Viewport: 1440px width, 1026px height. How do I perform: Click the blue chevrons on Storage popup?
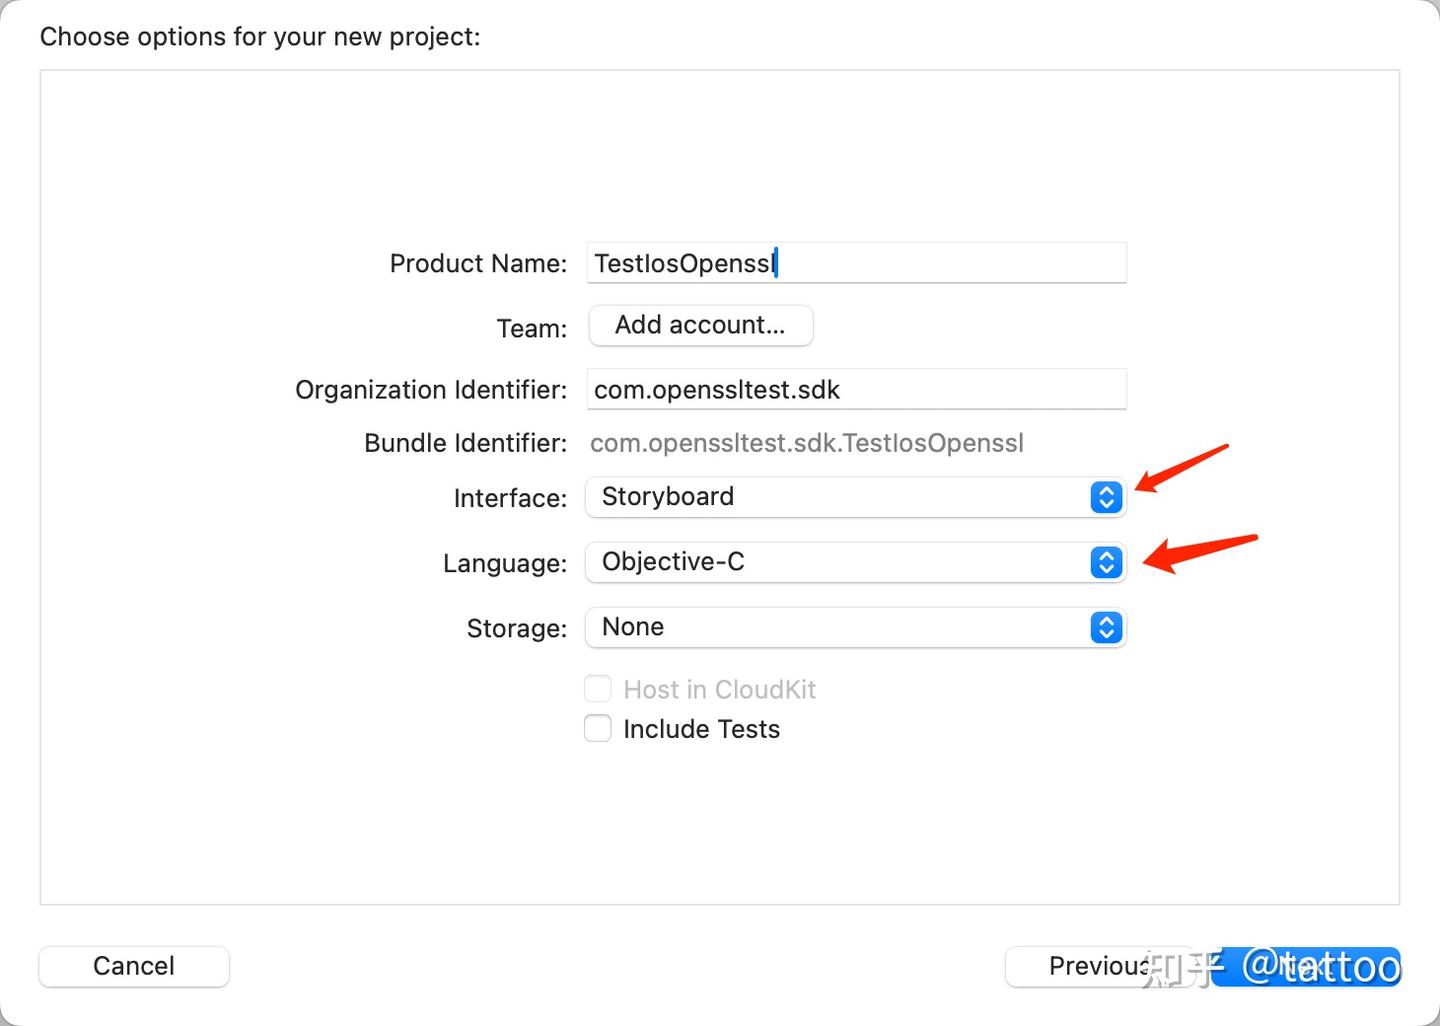(1106, 627)
